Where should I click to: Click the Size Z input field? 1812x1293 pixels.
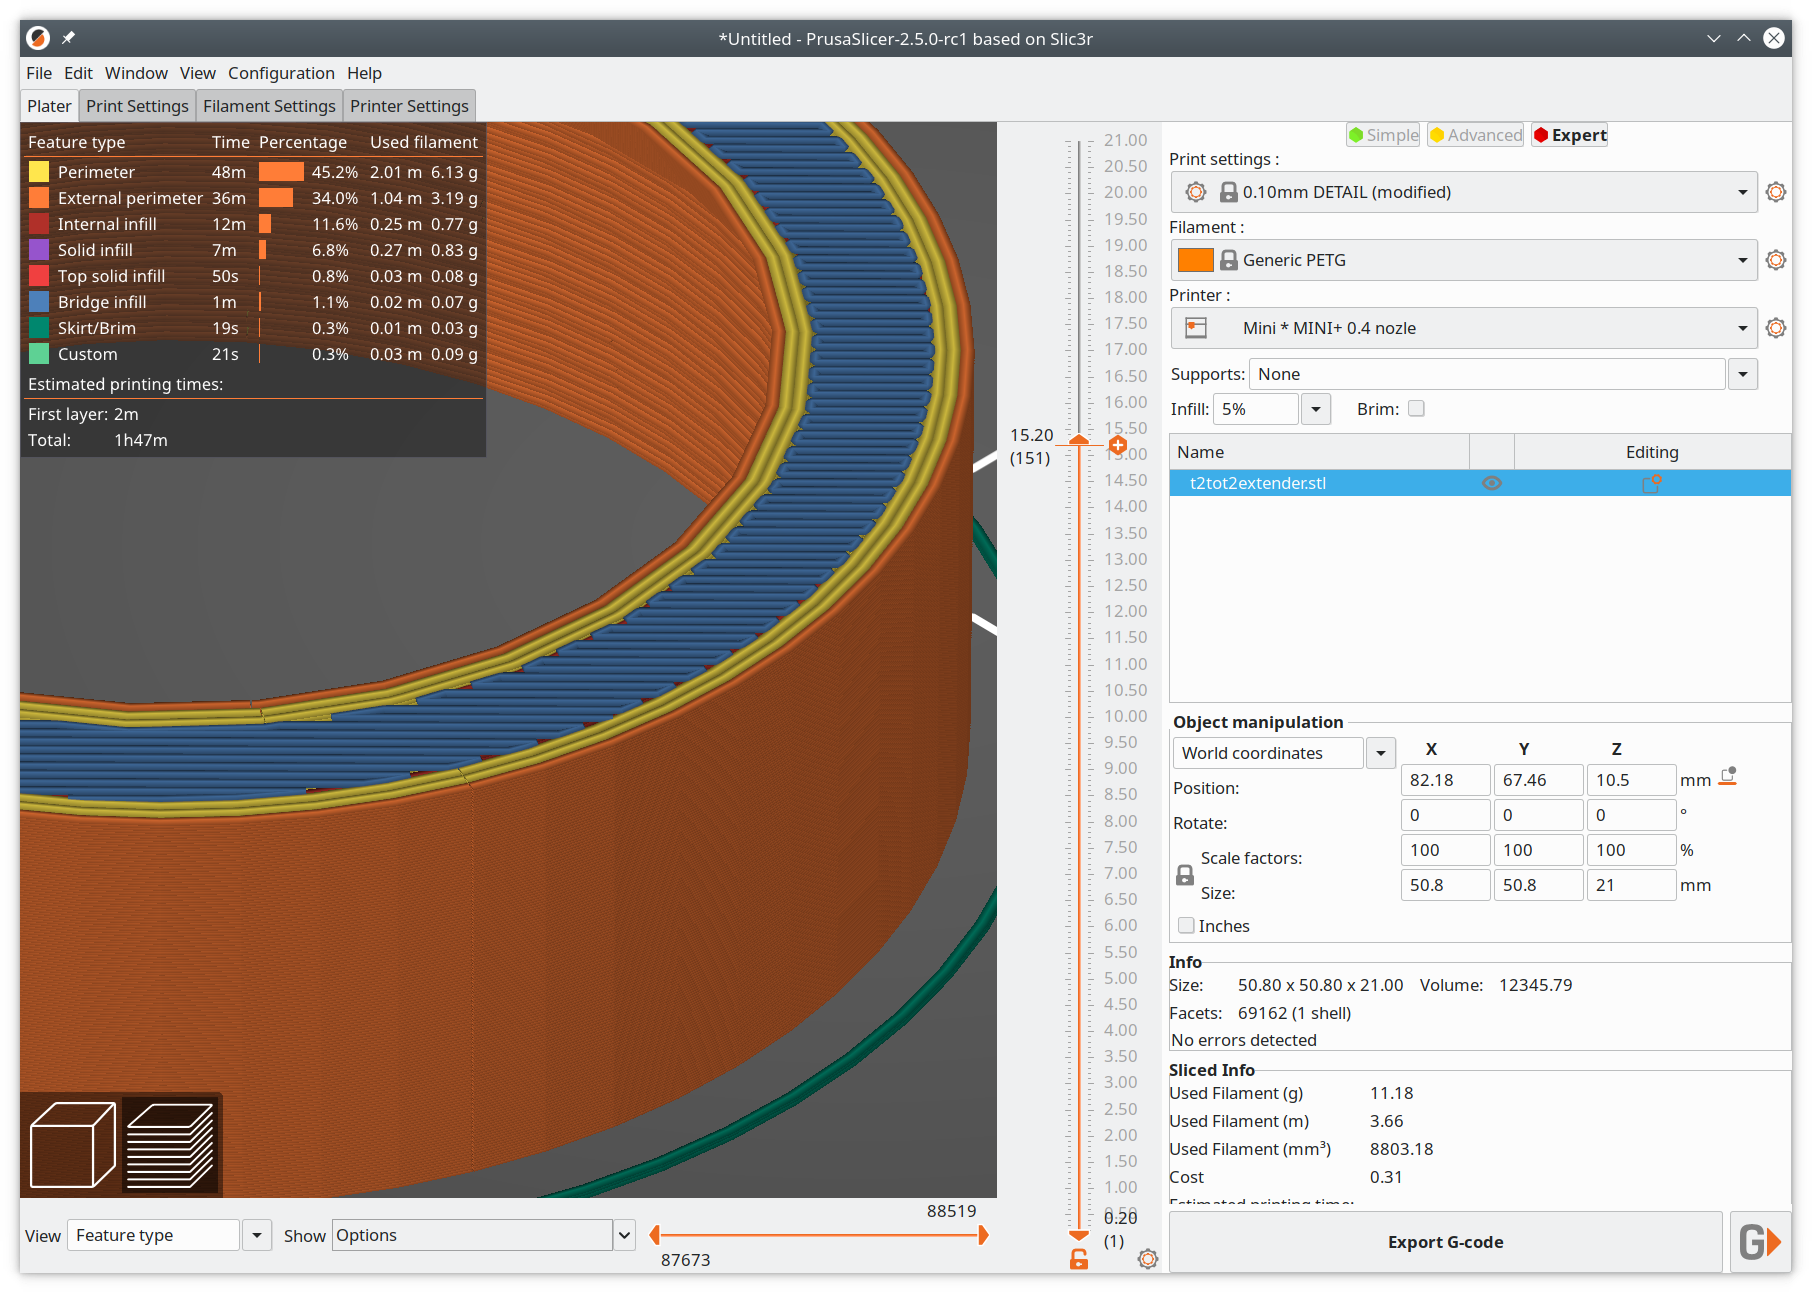coord(1631,885)
